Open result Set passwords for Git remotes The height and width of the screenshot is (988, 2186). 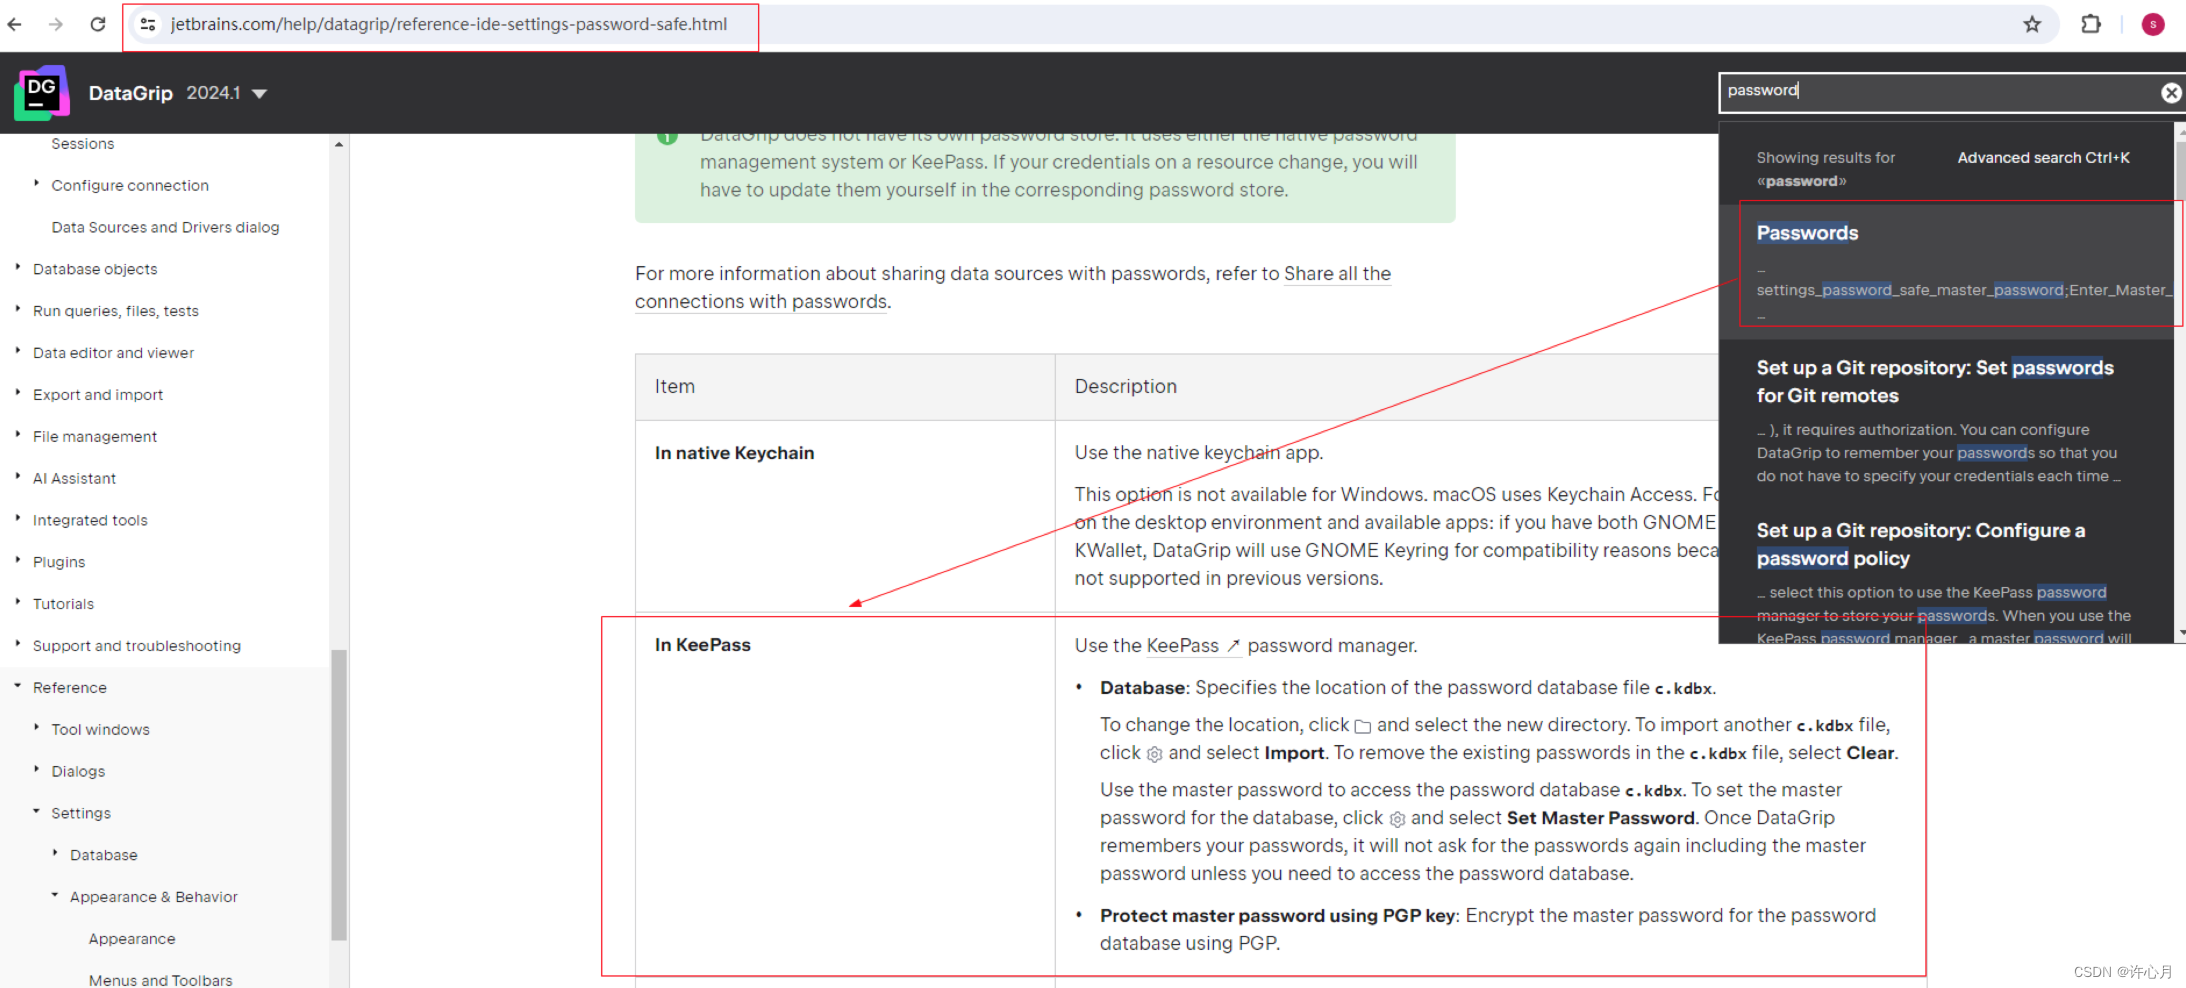coord(1934,381)
